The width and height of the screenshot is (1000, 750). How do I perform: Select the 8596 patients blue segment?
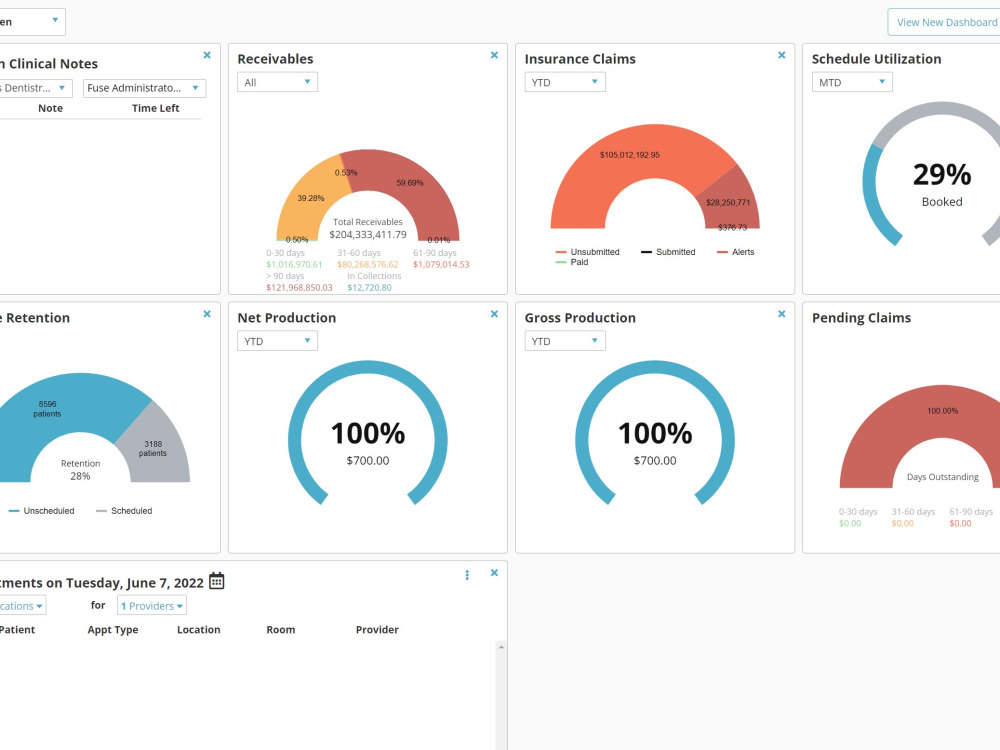[47, 409]
